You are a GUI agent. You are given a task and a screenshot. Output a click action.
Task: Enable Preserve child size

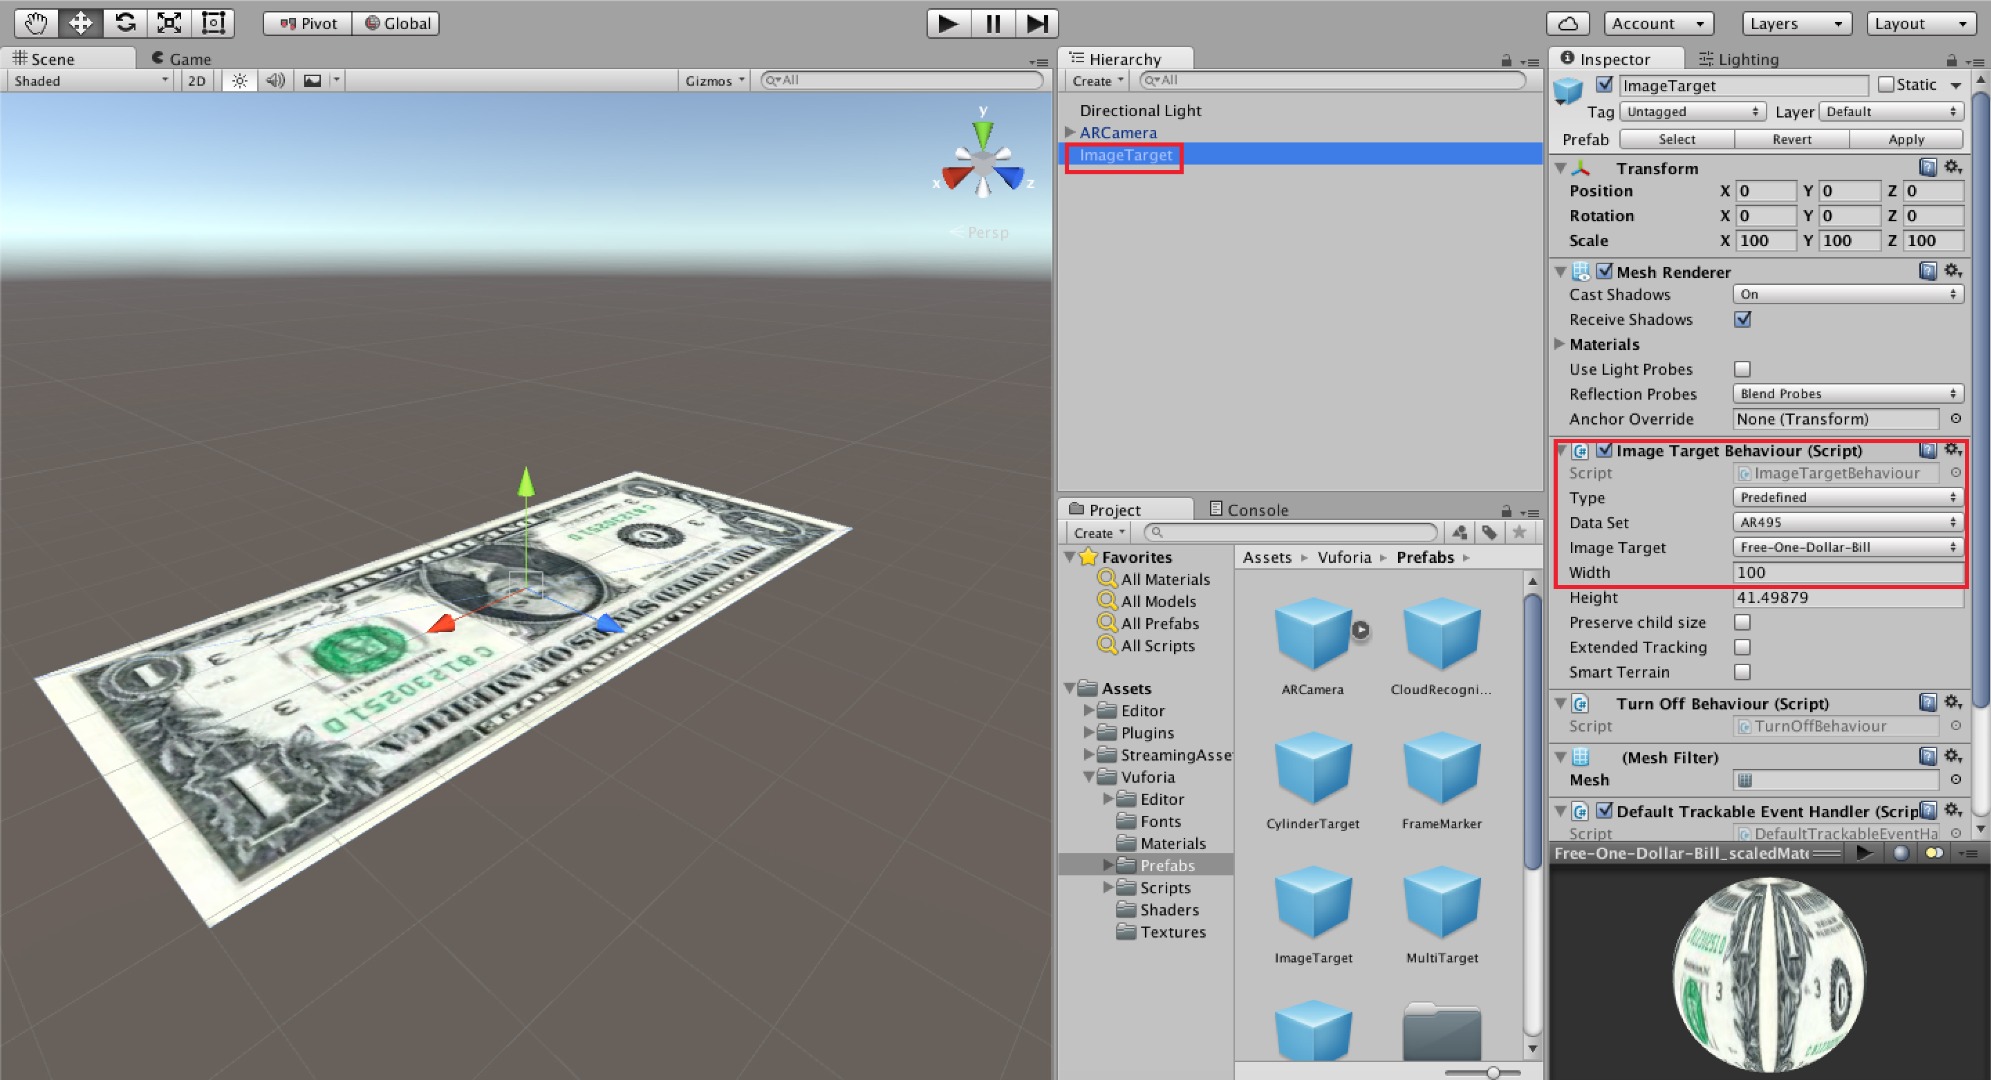click(1743, 622)
